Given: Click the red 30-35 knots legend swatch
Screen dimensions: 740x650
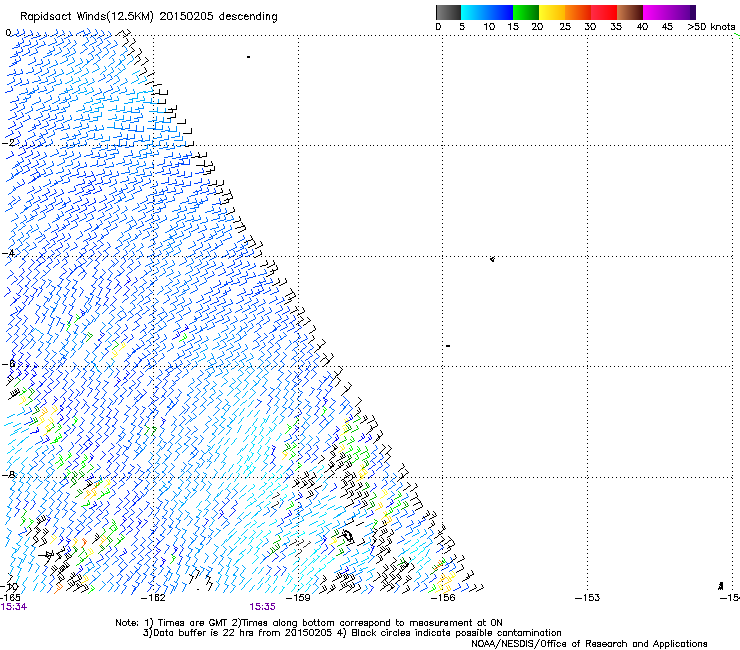Looking at the screenshot, I should click(x=604, y=12).
